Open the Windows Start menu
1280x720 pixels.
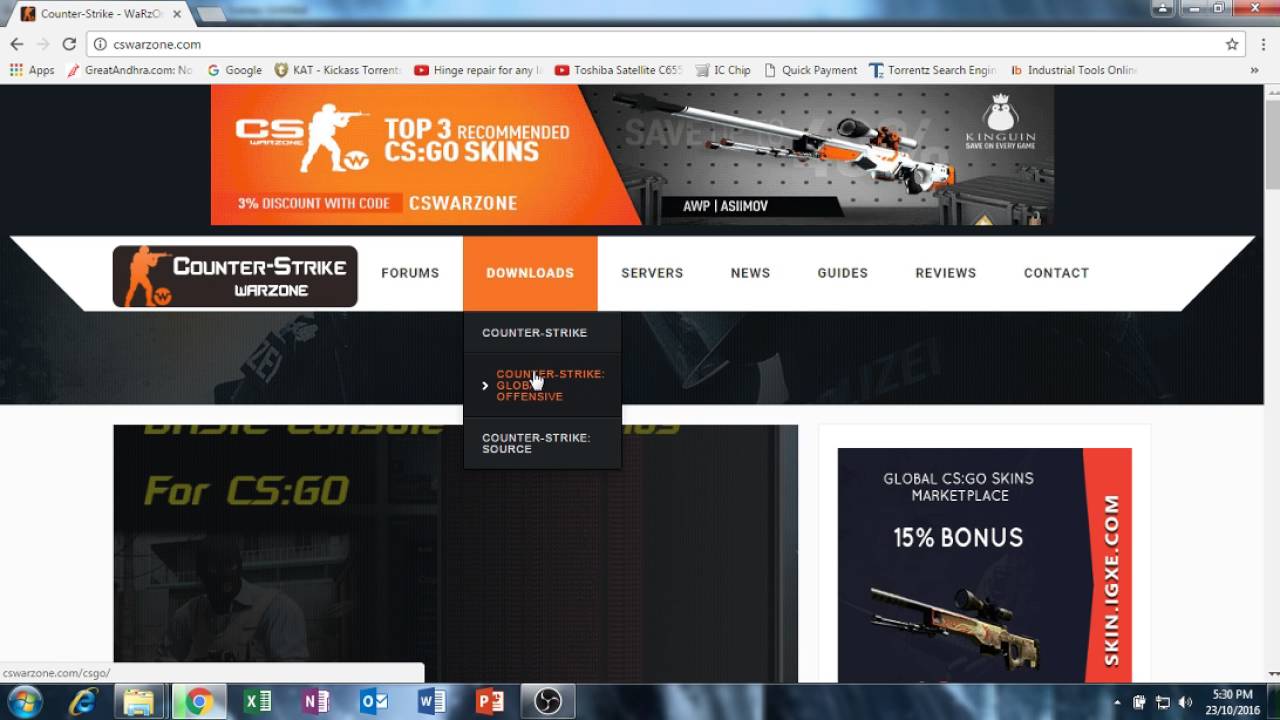24,702
